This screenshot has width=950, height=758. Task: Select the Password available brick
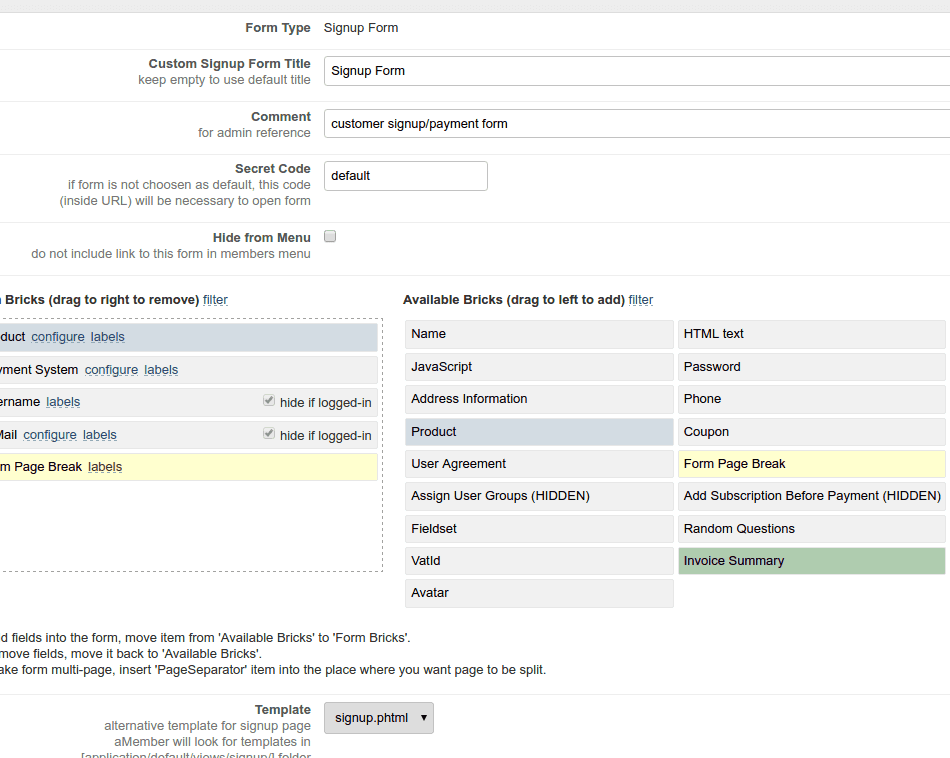coord(811,367)
